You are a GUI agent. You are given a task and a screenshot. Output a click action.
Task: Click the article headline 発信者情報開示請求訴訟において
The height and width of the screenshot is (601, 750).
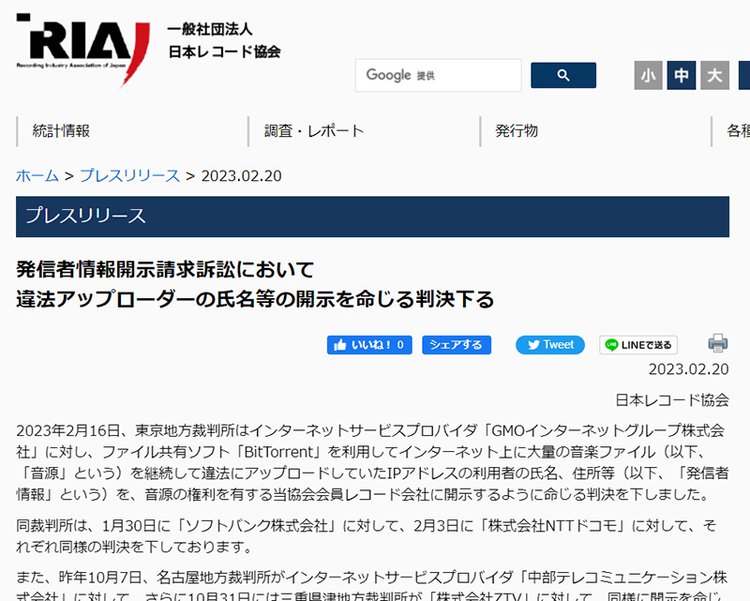pyautogui.click(x=165, y=269)
